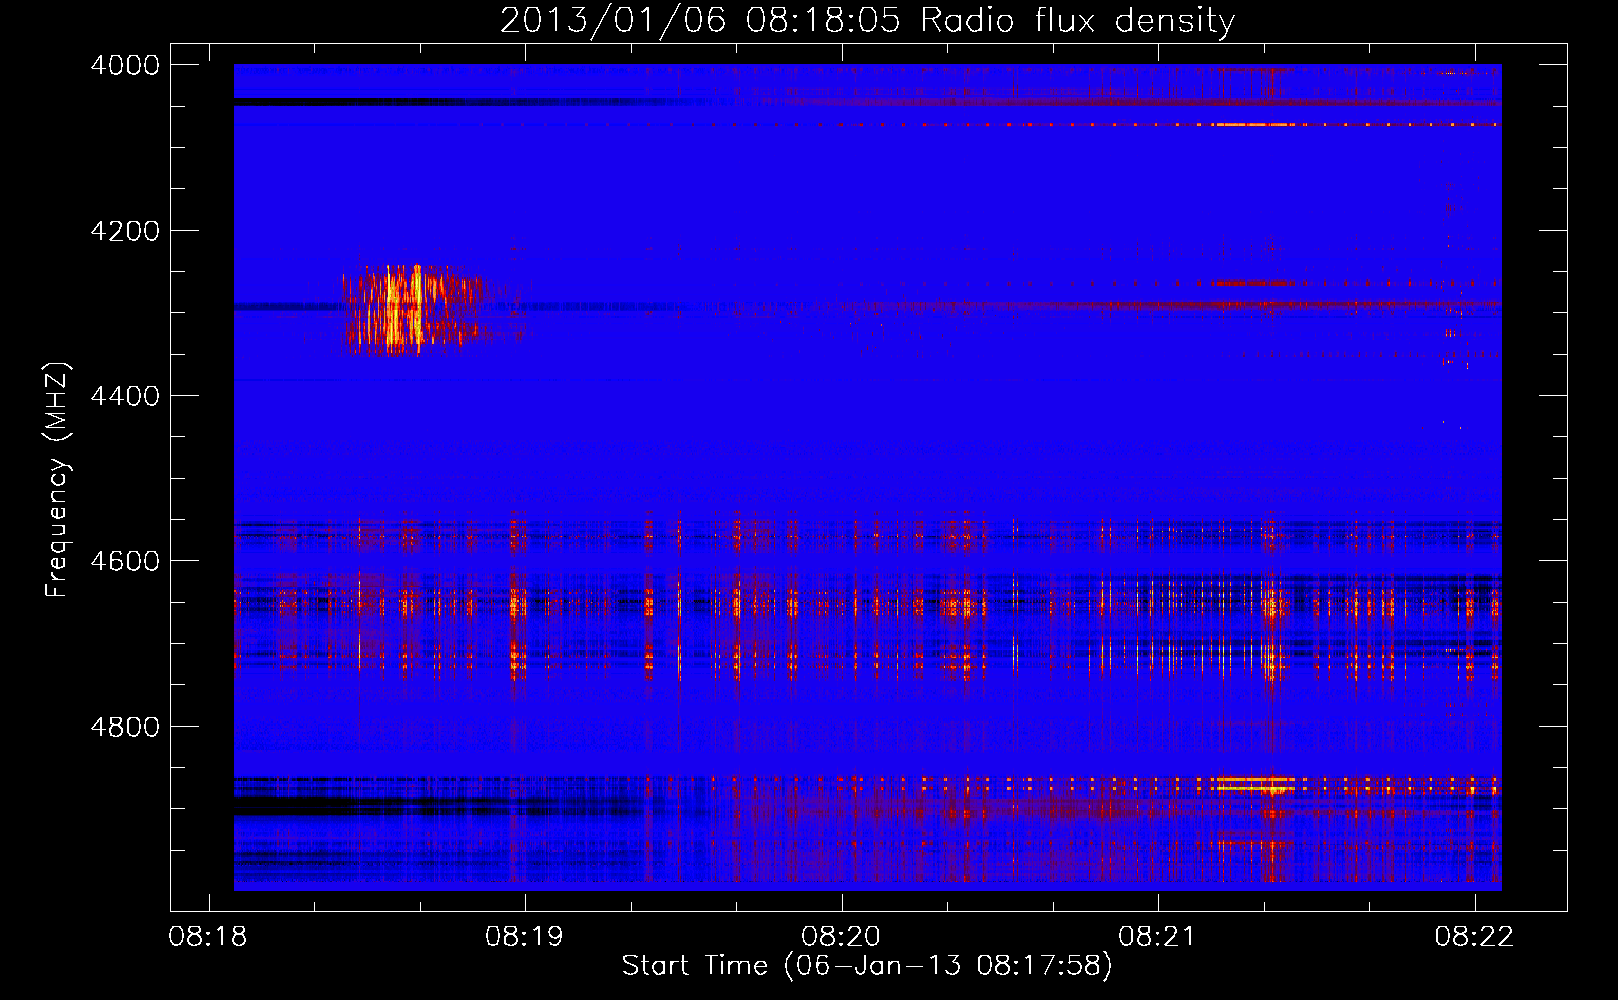The image size is (1618, 1000).
Task: Click the 08:21 time tick label
Action: point(1157,937)
